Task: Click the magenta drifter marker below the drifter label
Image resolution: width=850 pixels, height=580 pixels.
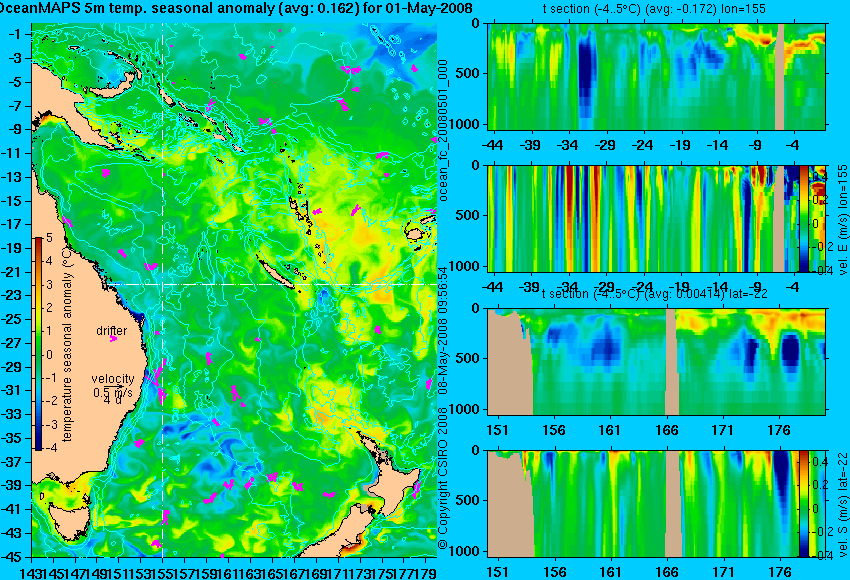Action: click(x=113, y=339)
